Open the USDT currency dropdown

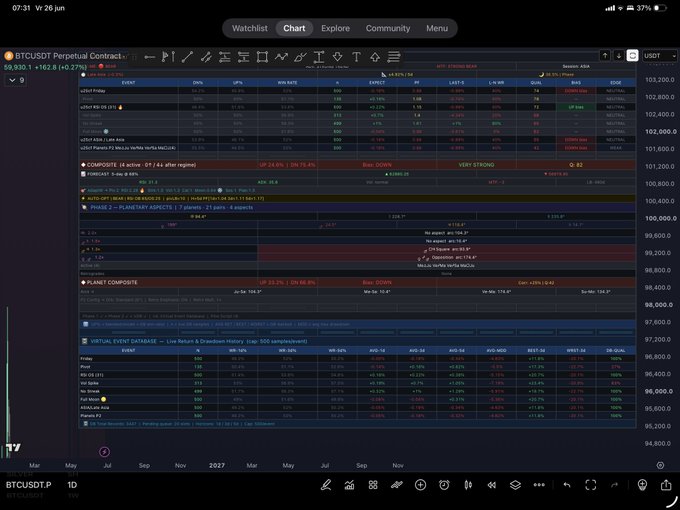(659, 56)
